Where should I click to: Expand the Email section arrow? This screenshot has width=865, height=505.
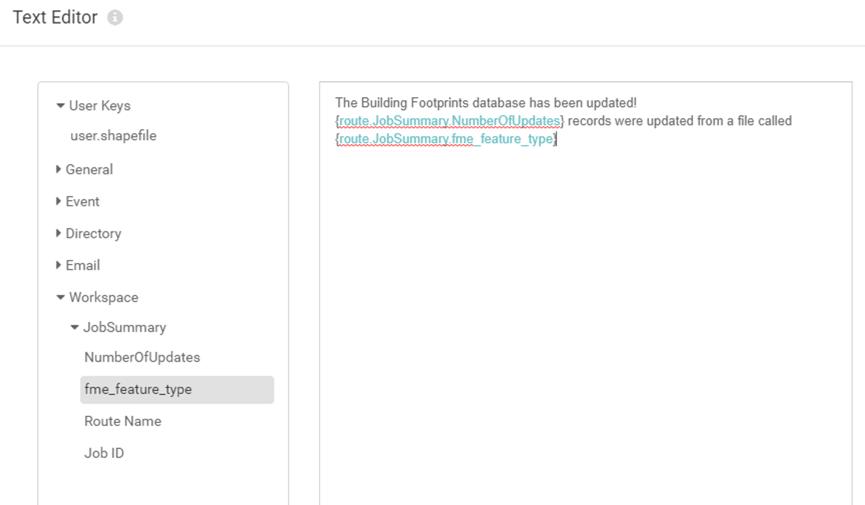click(x=58, y=265)
